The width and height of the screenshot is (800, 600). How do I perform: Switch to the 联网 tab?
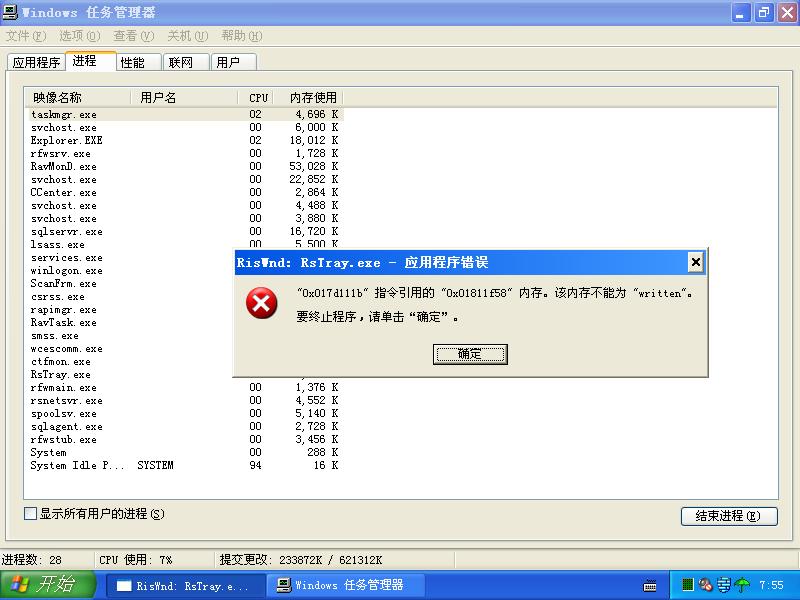point(186,62)
